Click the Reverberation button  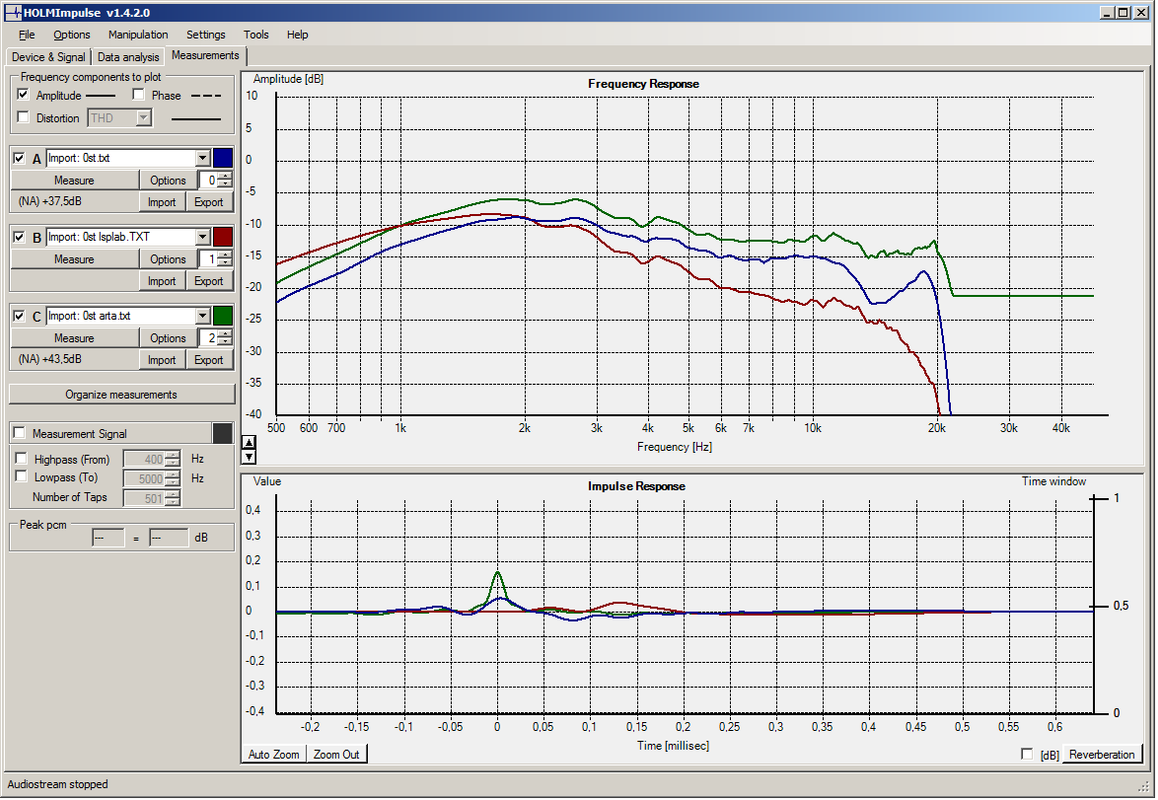(1101, 754)
